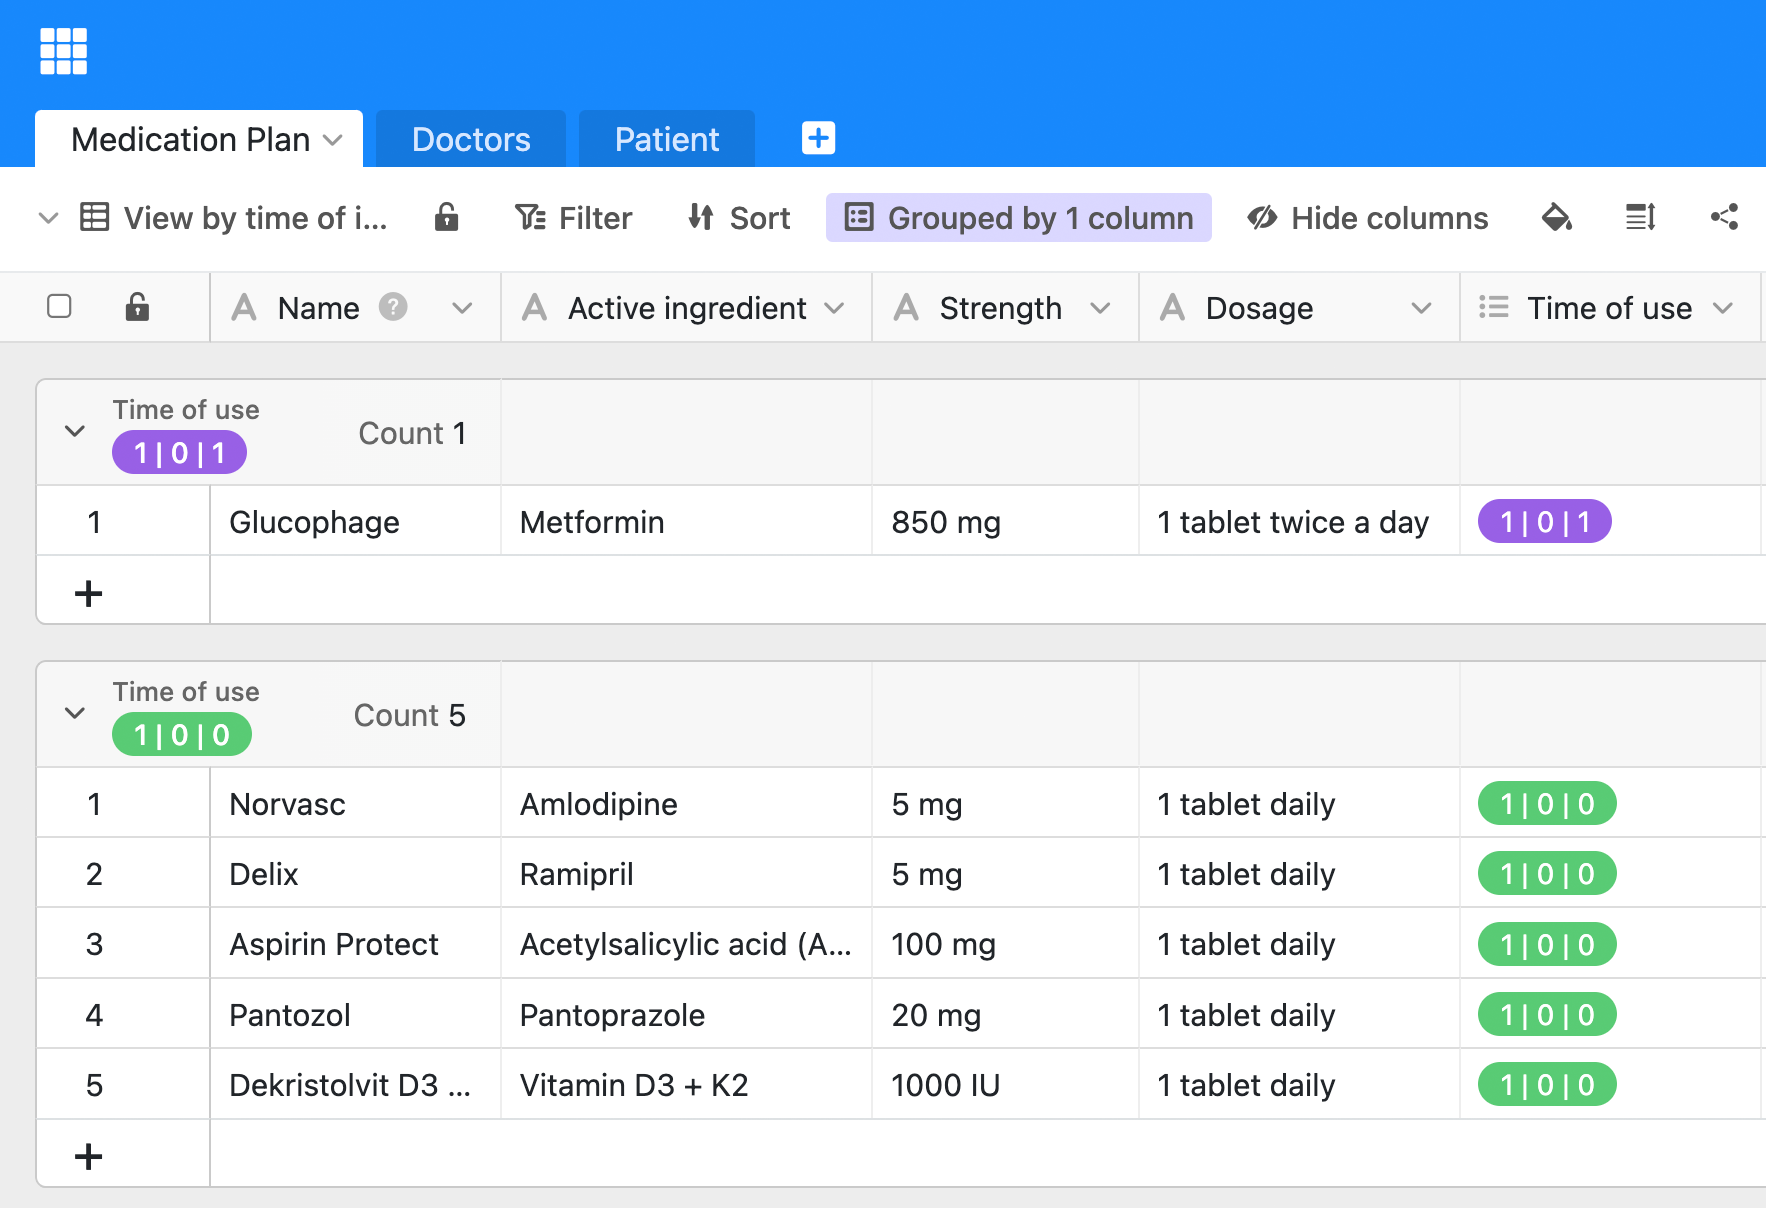Open the view switcher chevron
Image resolution: width=1766 pixels, height=1208 pixels.
point(48,217)
